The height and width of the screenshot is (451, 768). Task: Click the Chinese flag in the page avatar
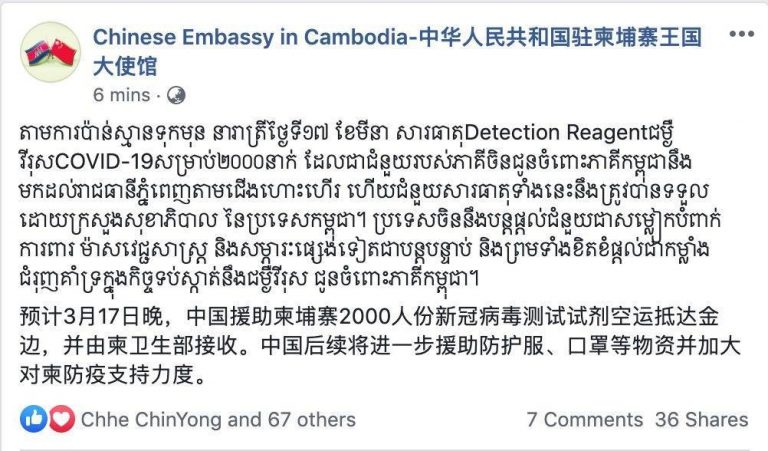click(64, 52)
